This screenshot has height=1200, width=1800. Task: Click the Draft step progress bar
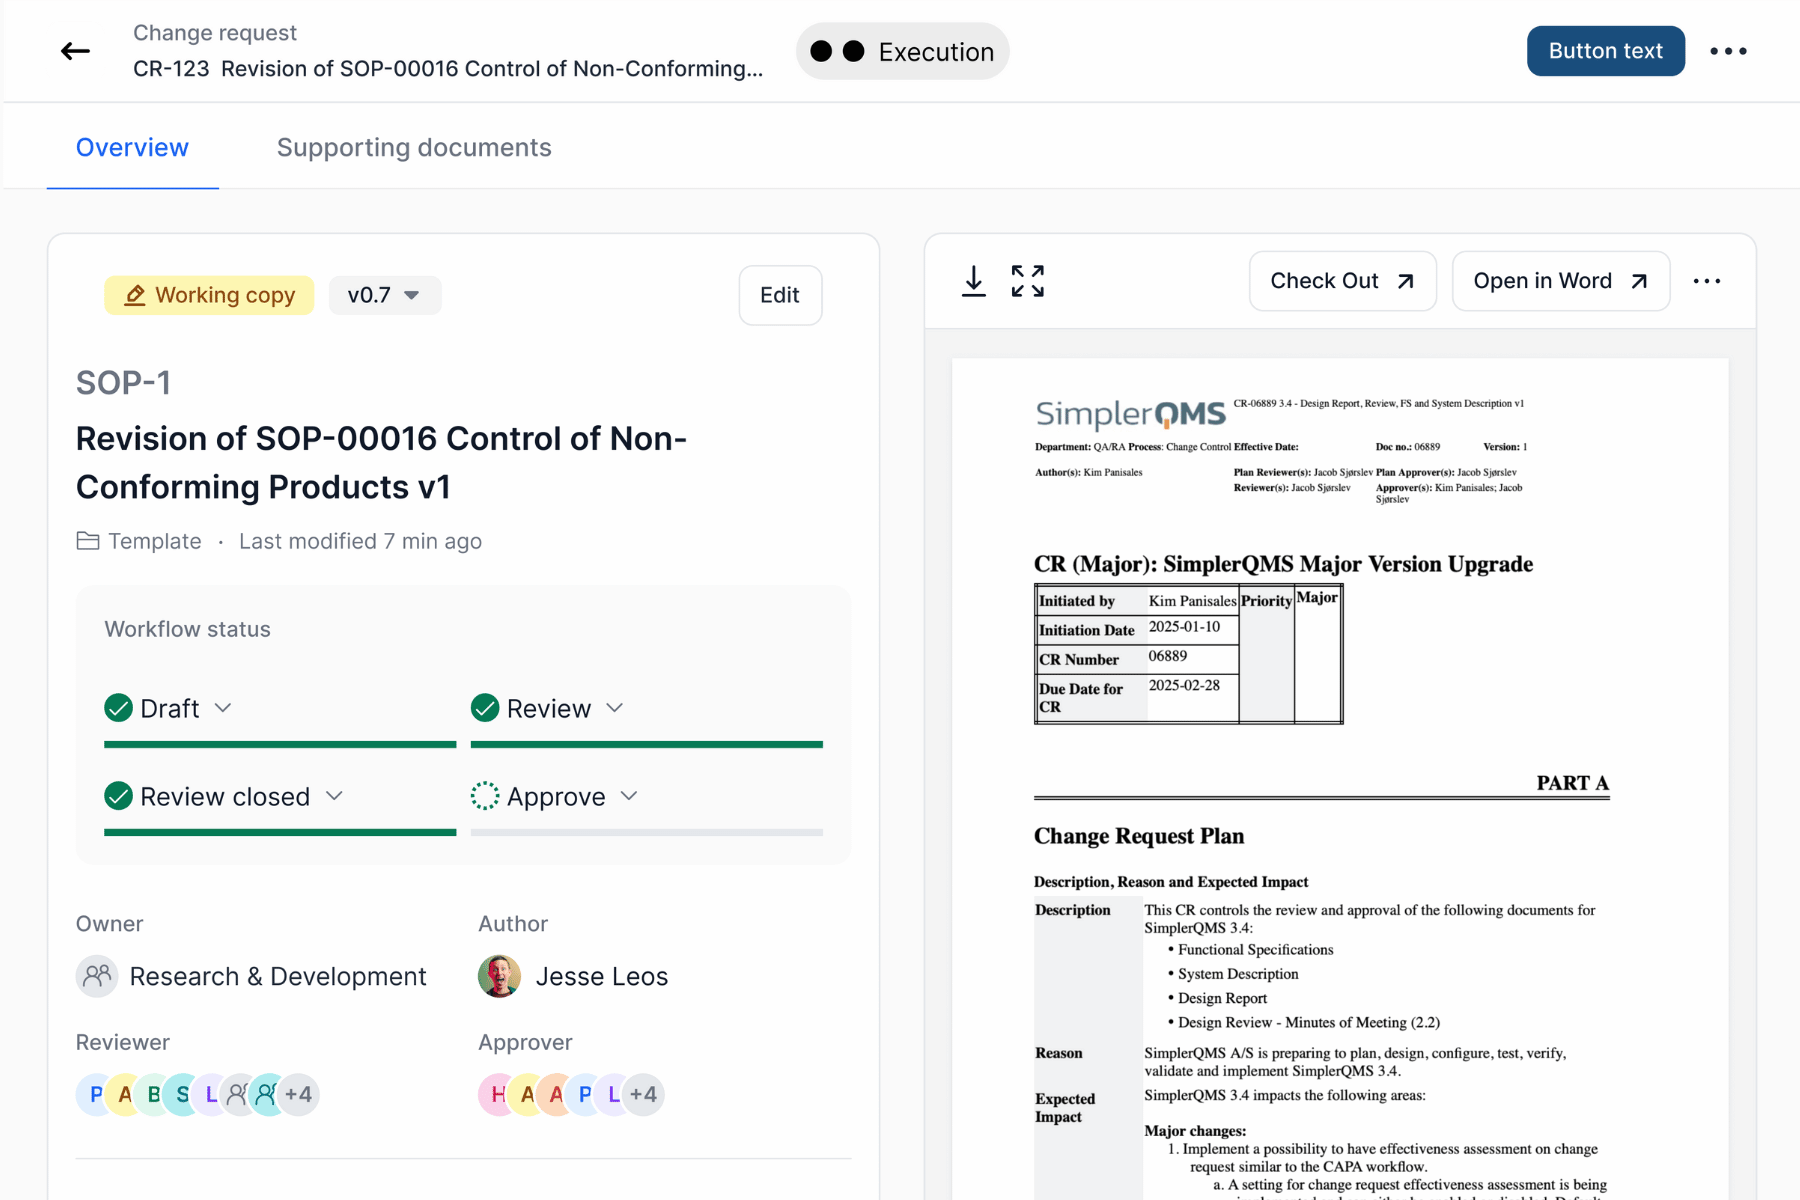pyautogui.click(x=280, y=744)
